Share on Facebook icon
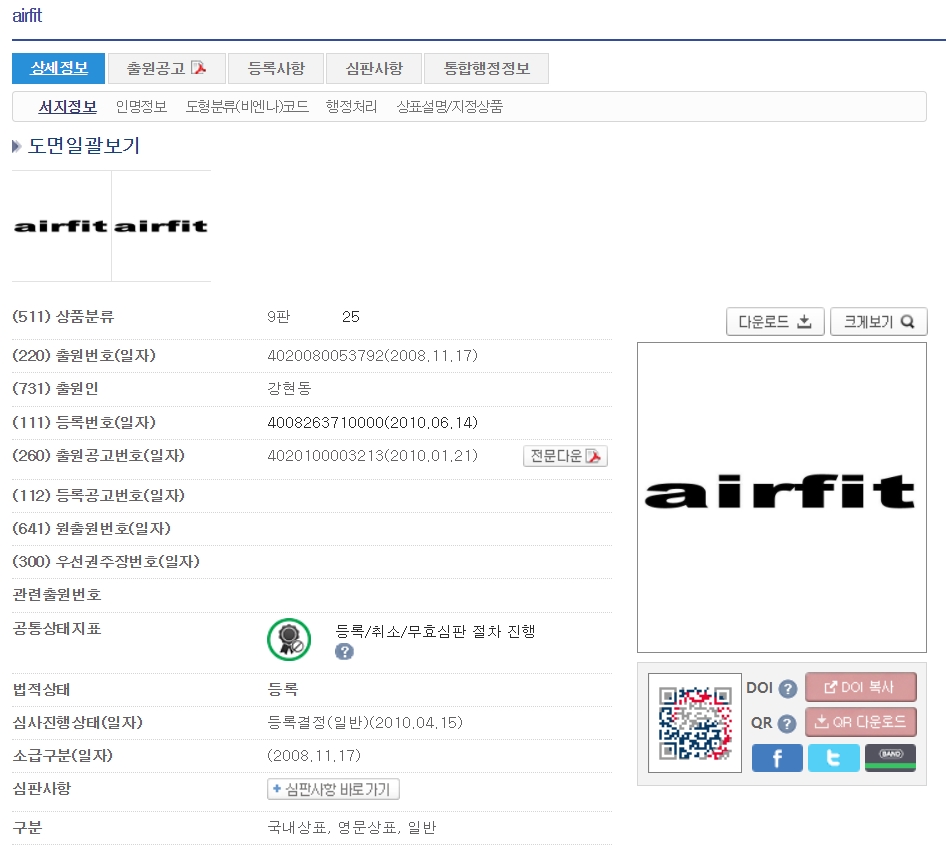Image resolution: width=946 pixels, height=850 pixels. click(777, 758)
